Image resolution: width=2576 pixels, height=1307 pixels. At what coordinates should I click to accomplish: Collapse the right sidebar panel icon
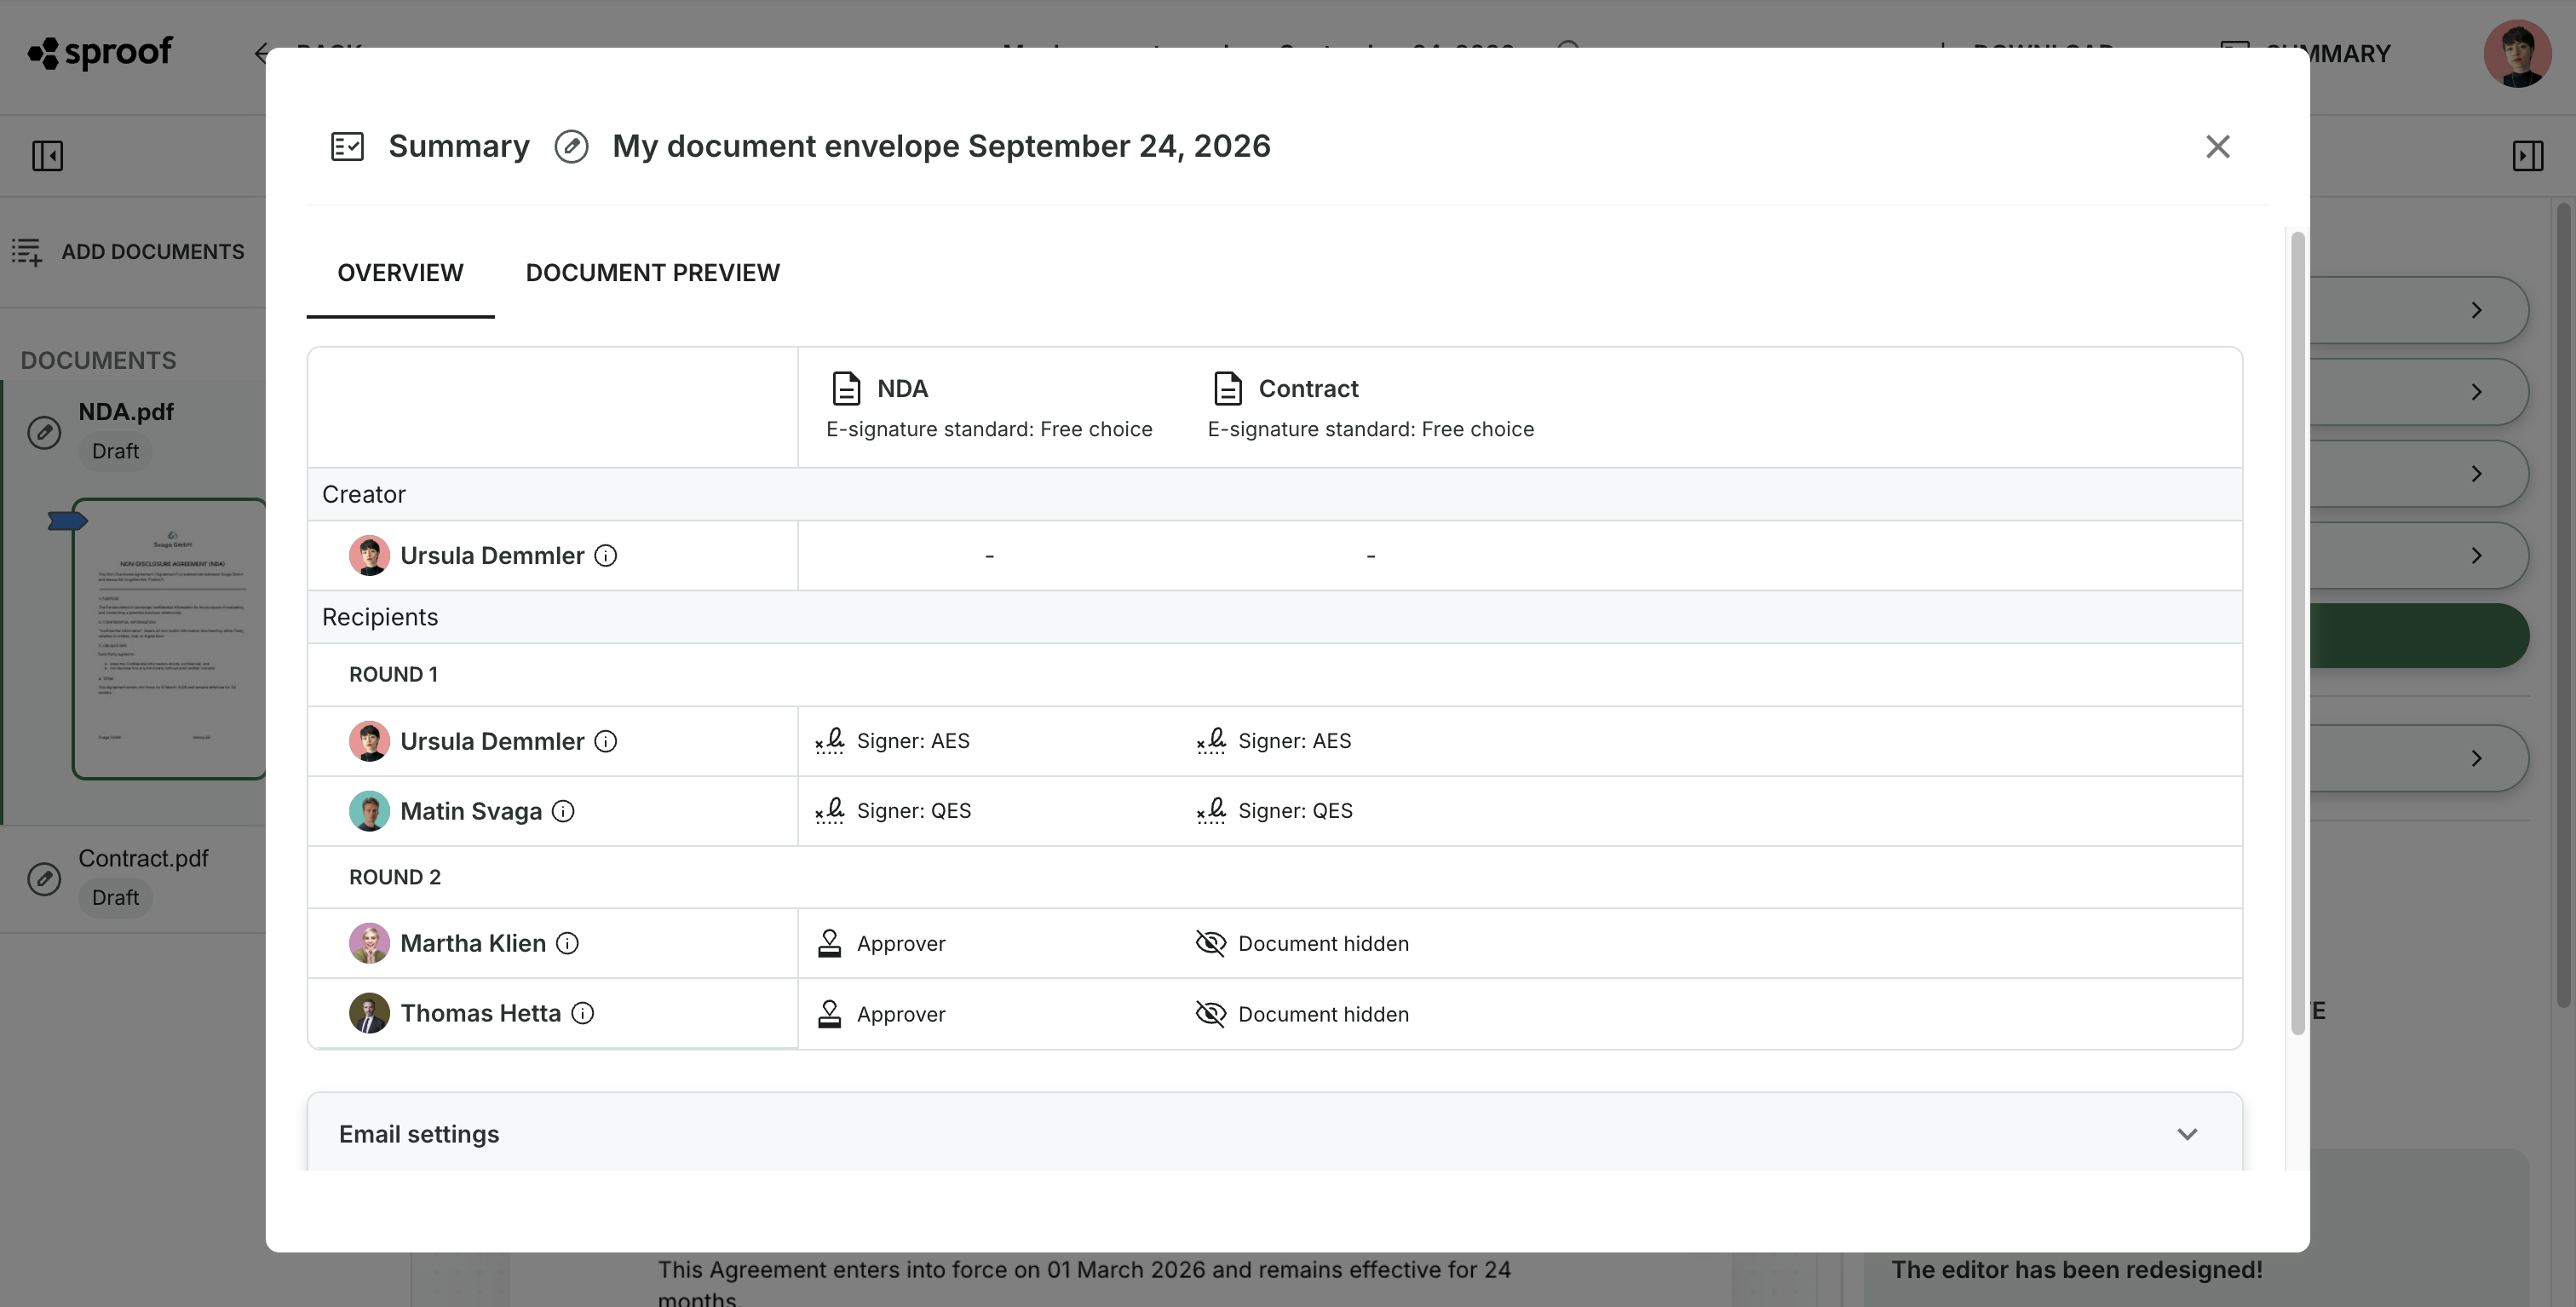2527,155
